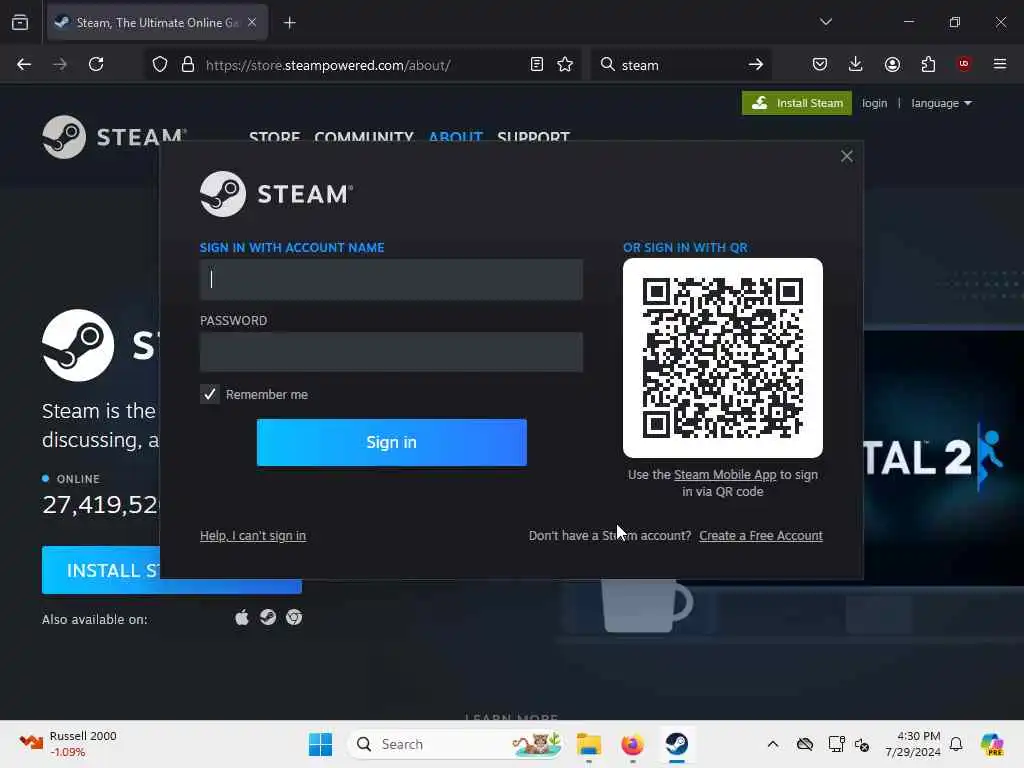Click the Steam logo in page header
The width and height of the screenshot is (1024, 768).
tap(115, 136)
